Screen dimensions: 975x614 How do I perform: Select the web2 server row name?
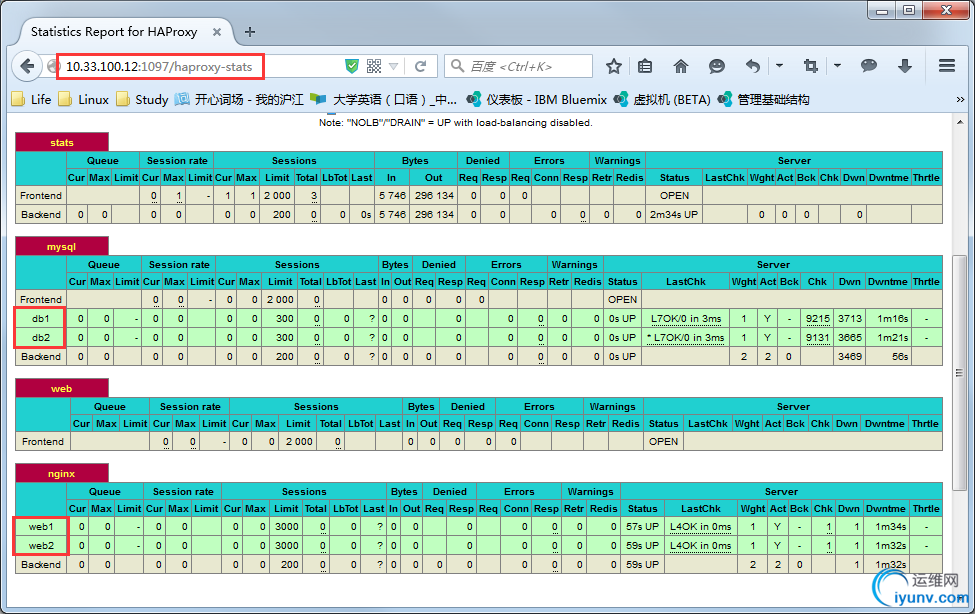click(x=41, y=546)
